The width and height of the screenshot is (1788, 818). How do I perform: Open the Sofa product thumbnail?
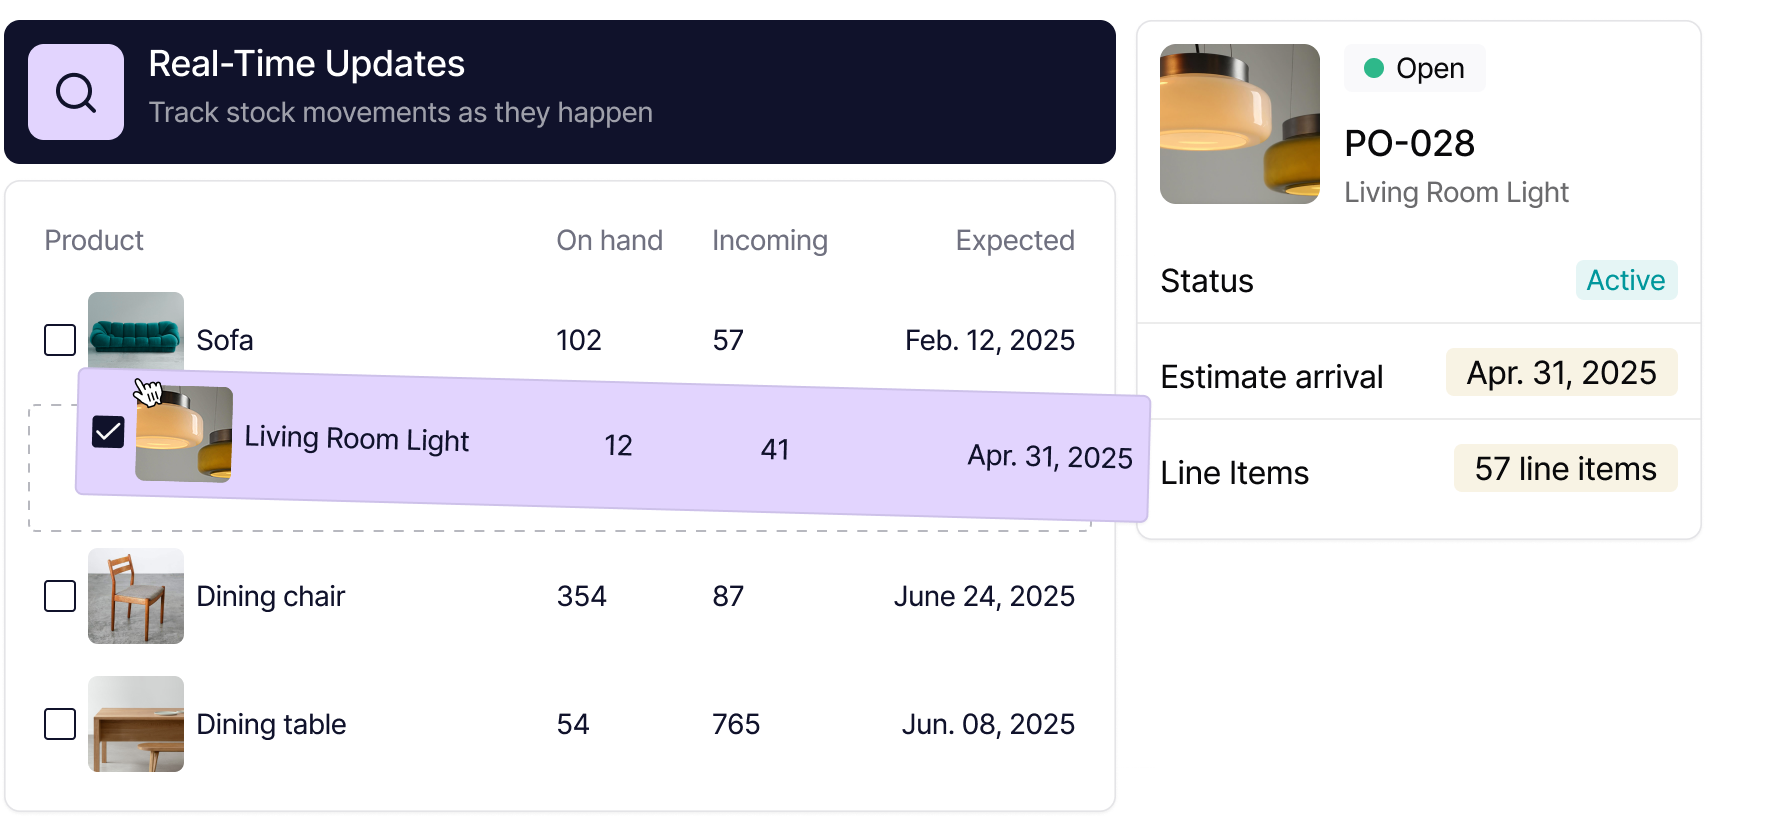[x=136, y=328]
